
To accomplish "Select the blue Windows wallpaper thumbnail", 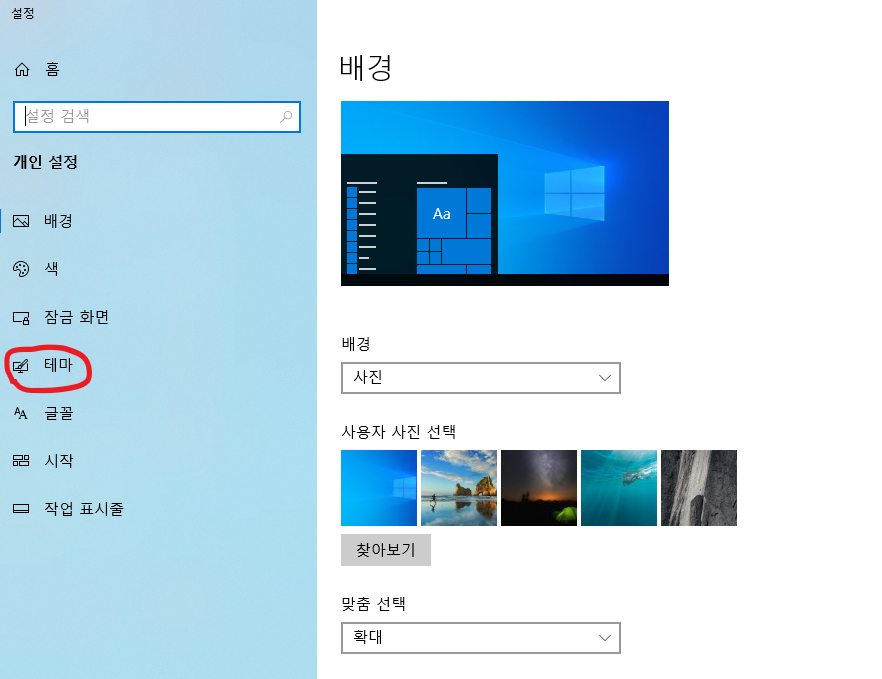I will [379, 488].
